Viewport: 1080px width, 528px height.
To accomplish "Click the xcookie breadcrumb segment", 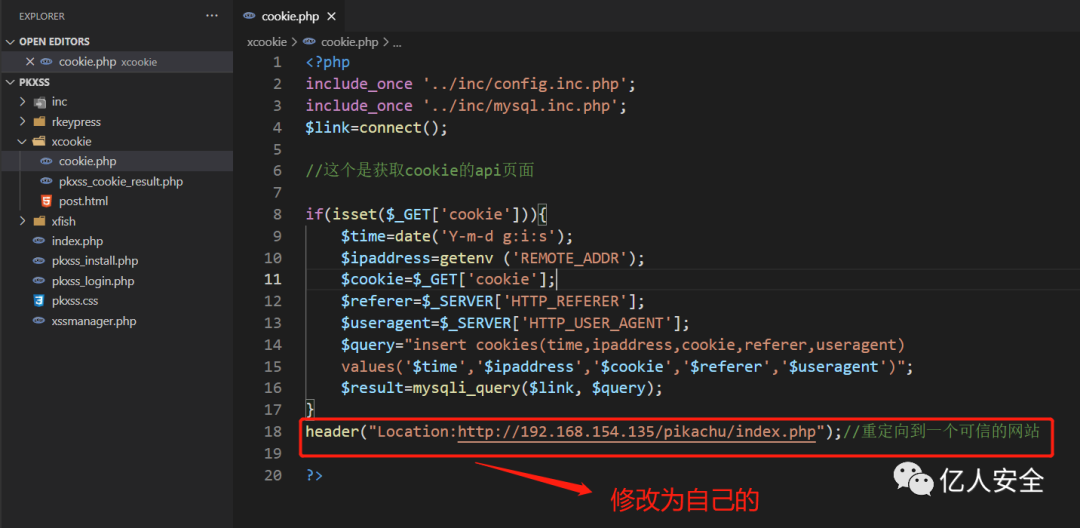I will point(267,42).
